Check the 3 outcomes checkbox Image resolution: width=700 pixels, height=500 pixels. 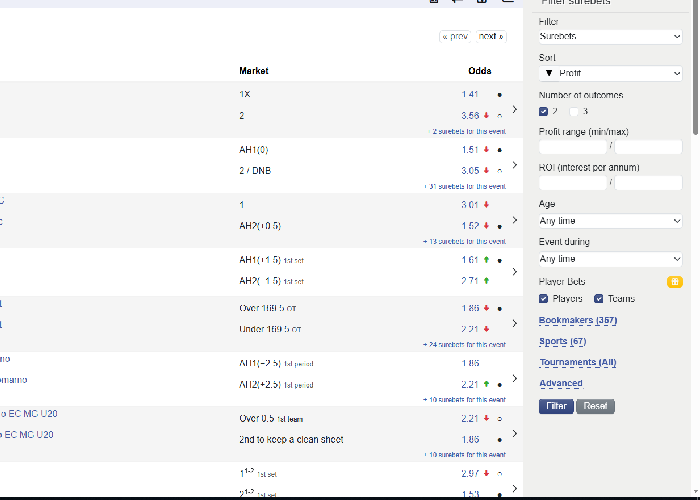[x=574, y=112]
